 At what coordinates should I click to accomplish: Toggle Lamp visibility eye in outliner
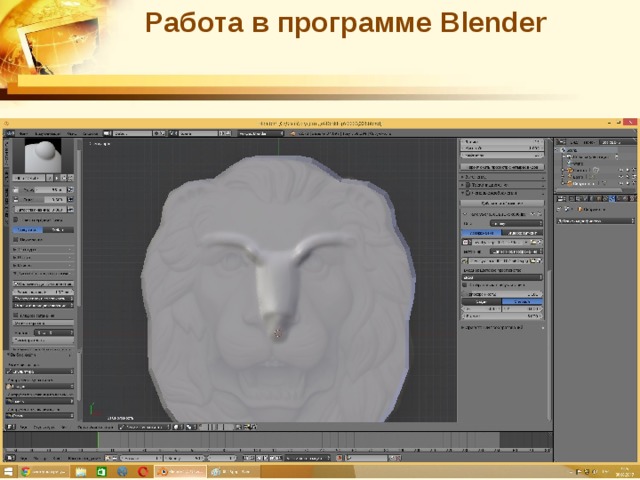pyautogui.click(x=621, y=177)
